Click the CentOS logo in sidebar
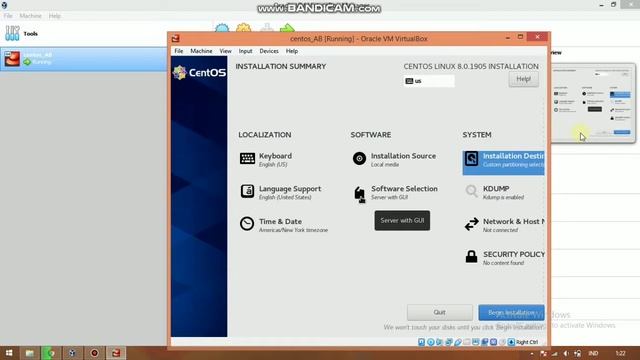 pos(199,73)
